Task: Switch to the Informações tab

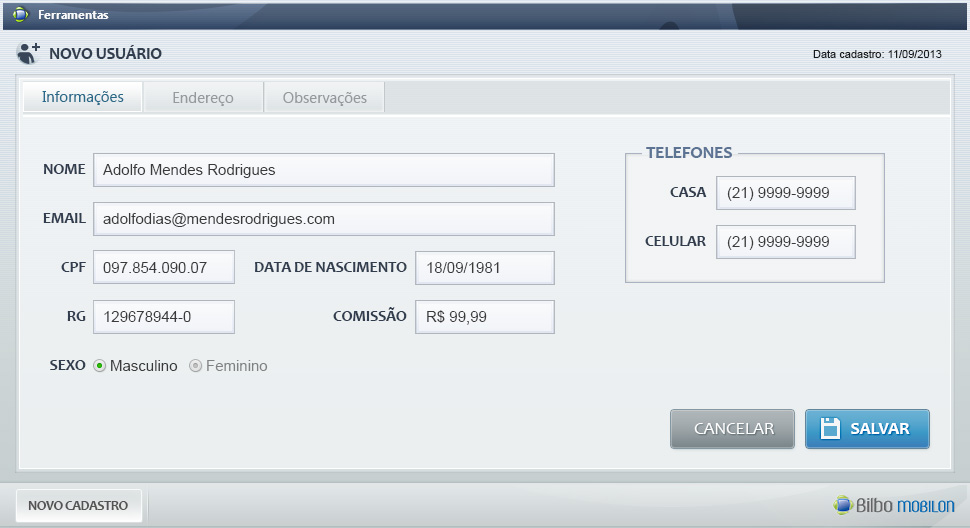Action: 82,97
